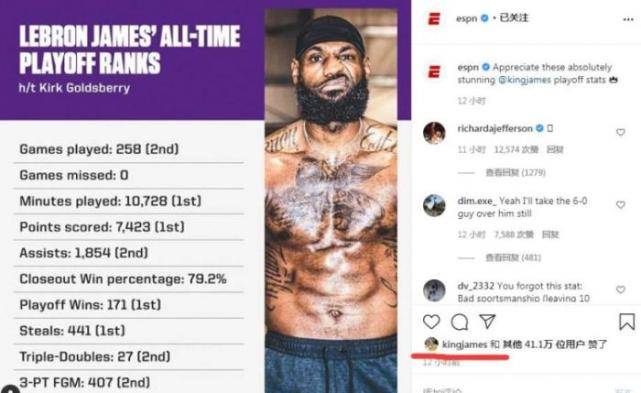Click richardajefferson's profile picture
641x393 pixels.
[x=434, y=133]
